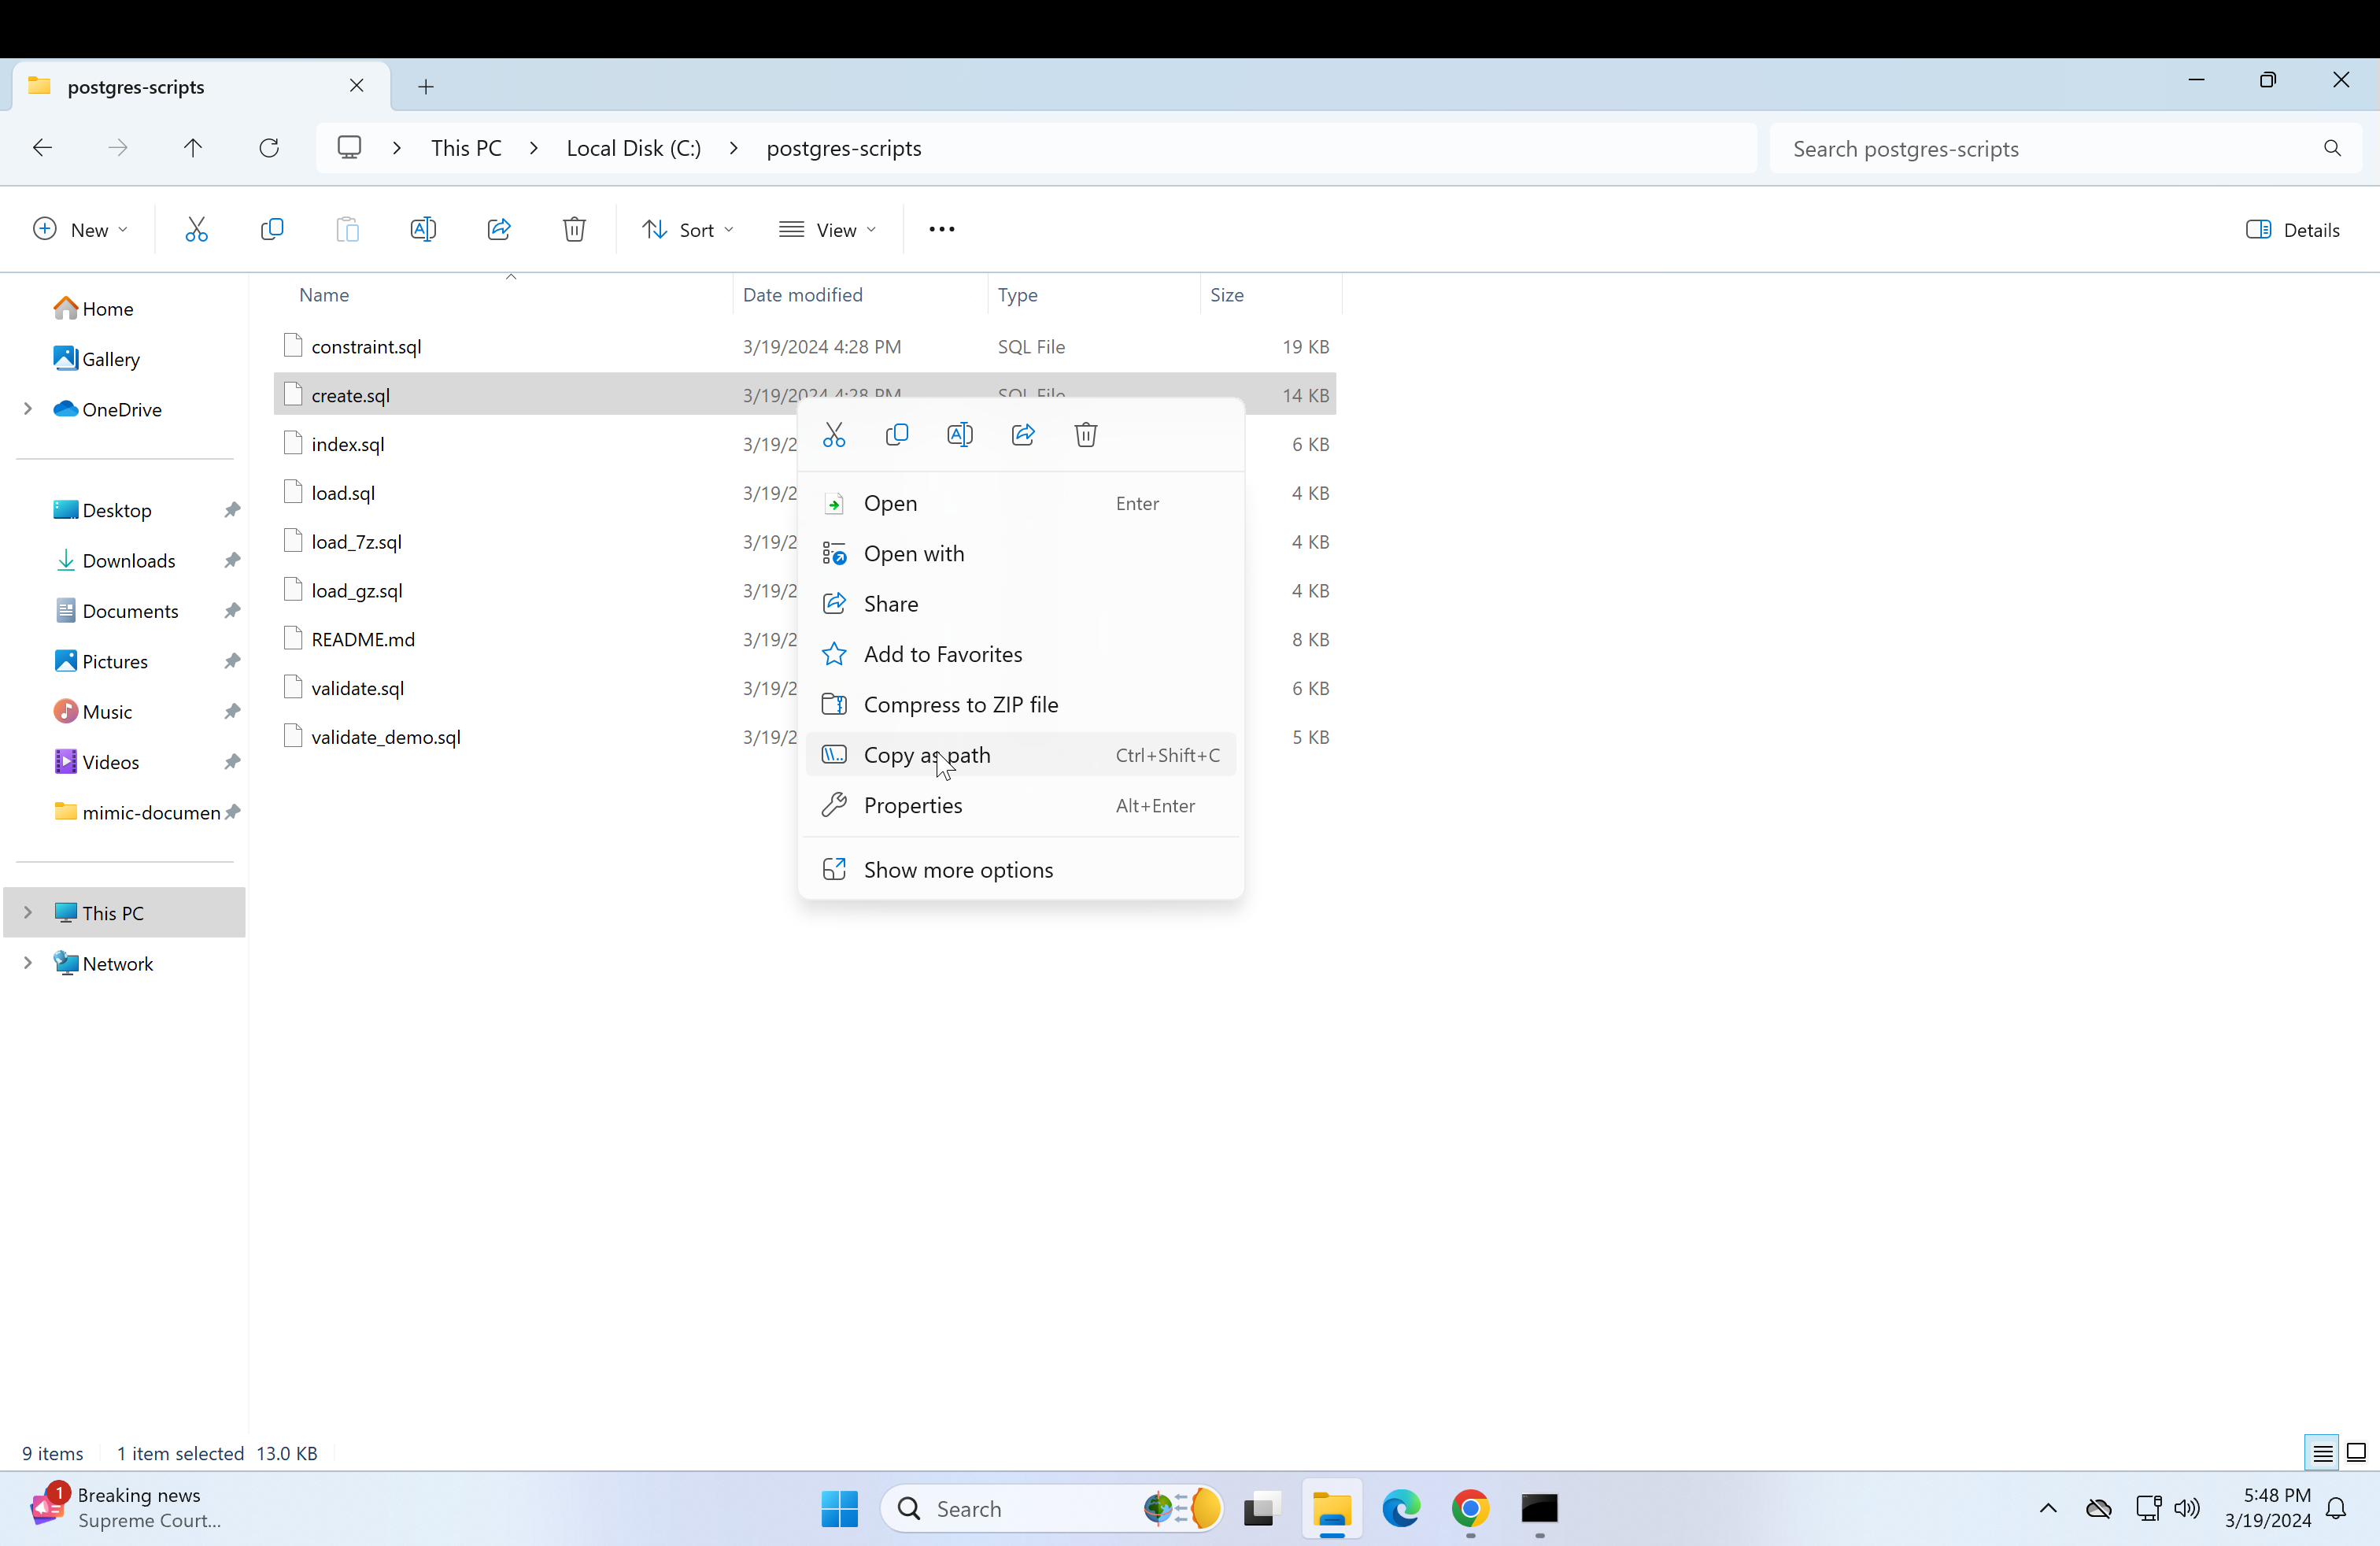2380x1546 pixels.
Task: Toggle the Details pane
Action: 2292,230
